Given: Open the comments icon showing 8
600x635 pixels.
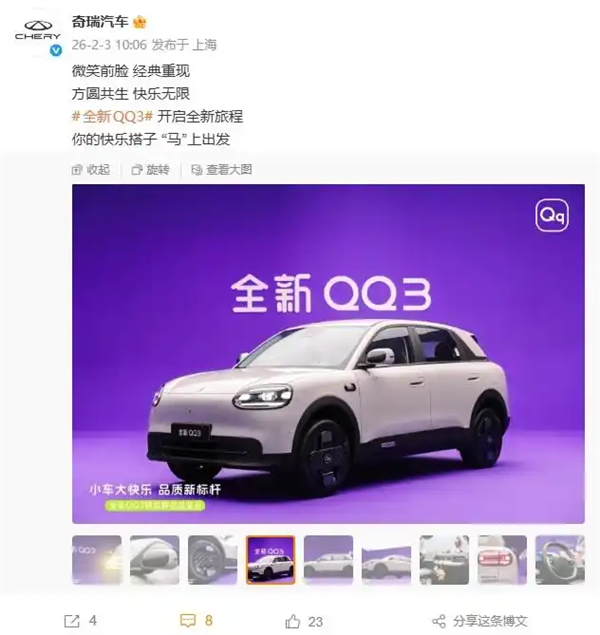Looking at the screenshot, I should pyautogui.click(x=188, y=620).
